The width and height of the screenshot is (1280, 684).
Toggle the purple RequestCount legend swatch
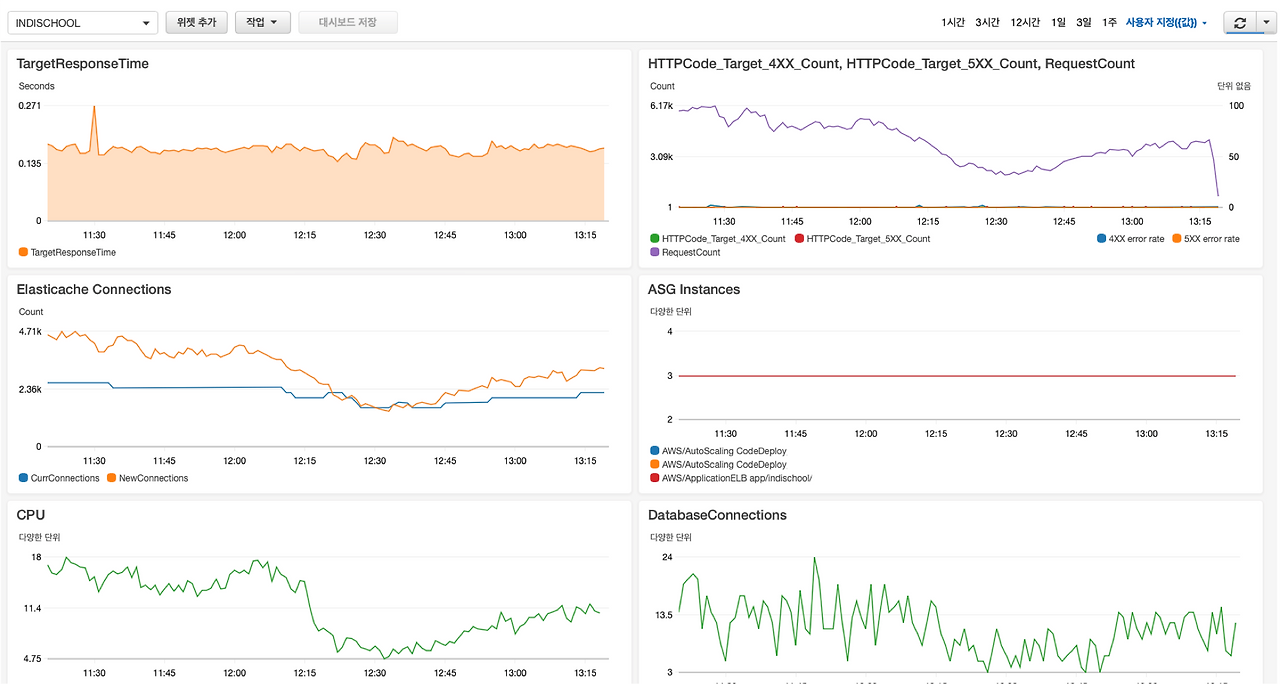click(x=655, y=253)
